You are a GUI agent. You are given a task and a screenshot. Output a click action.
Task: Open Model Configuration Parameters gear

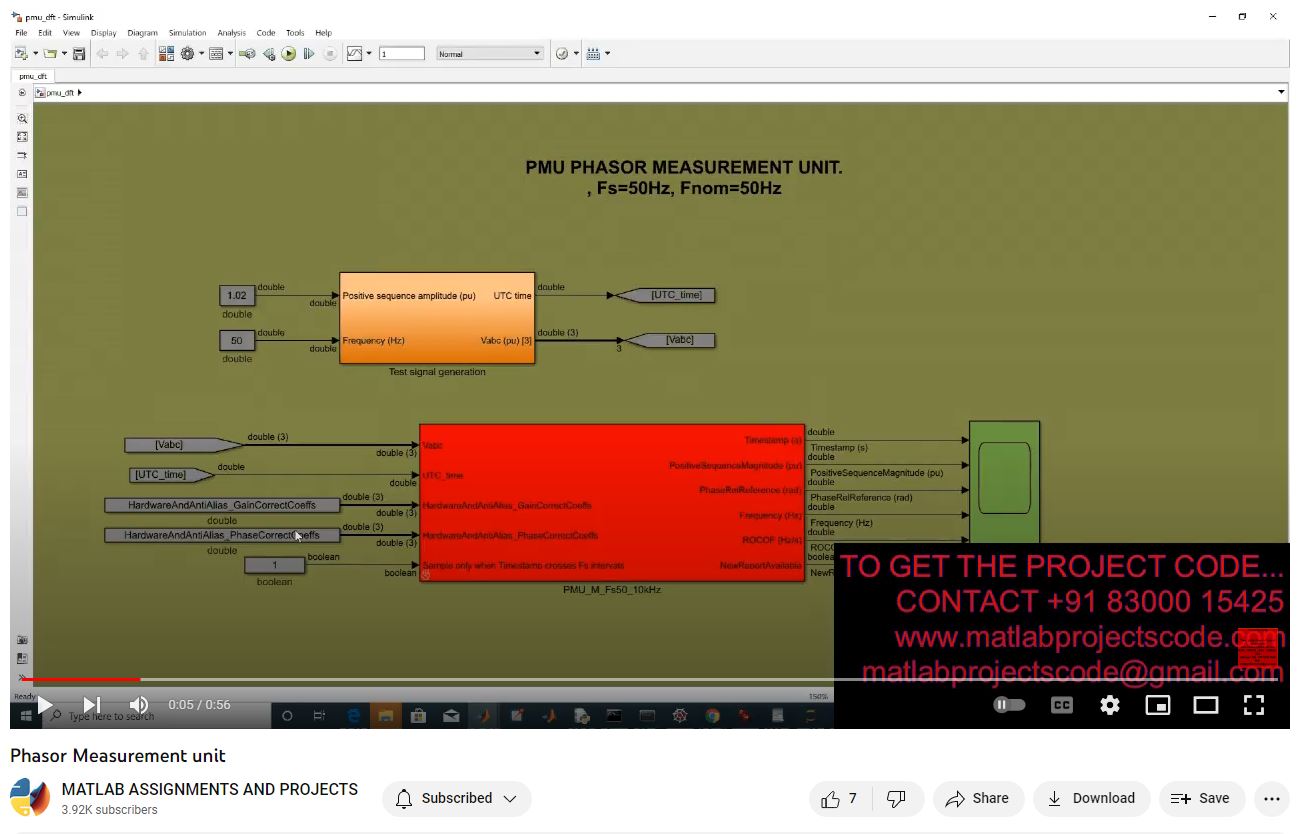[x=187, y=54]
